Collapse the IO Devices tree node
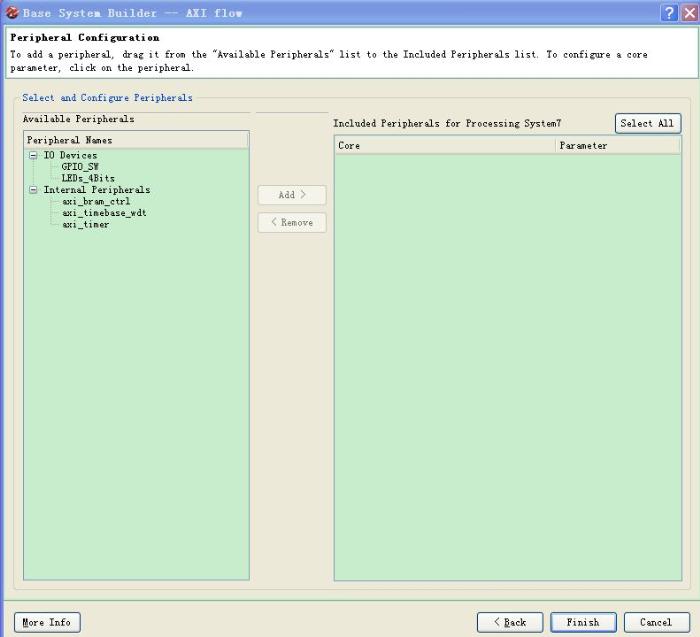The width and height of the screenshot is (700, 637). coord(33,156)
